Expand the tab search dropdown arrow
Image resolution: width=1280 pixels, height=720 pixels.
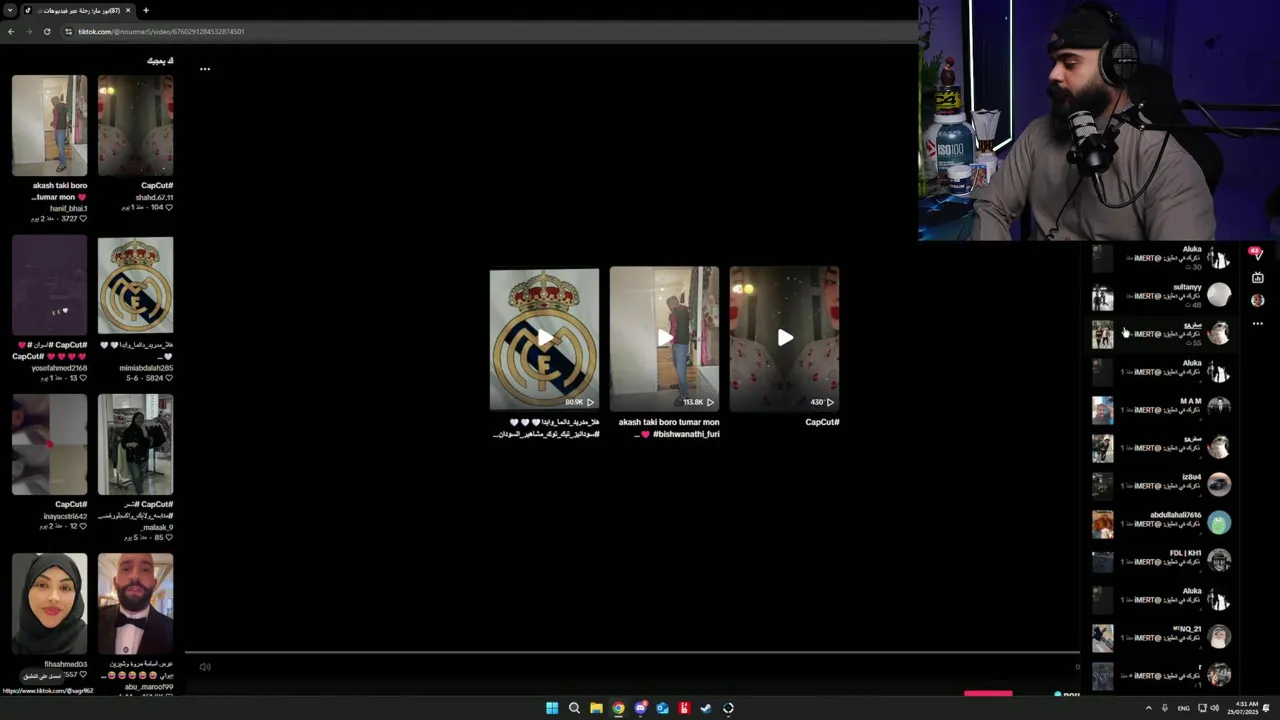pos(10,10)
